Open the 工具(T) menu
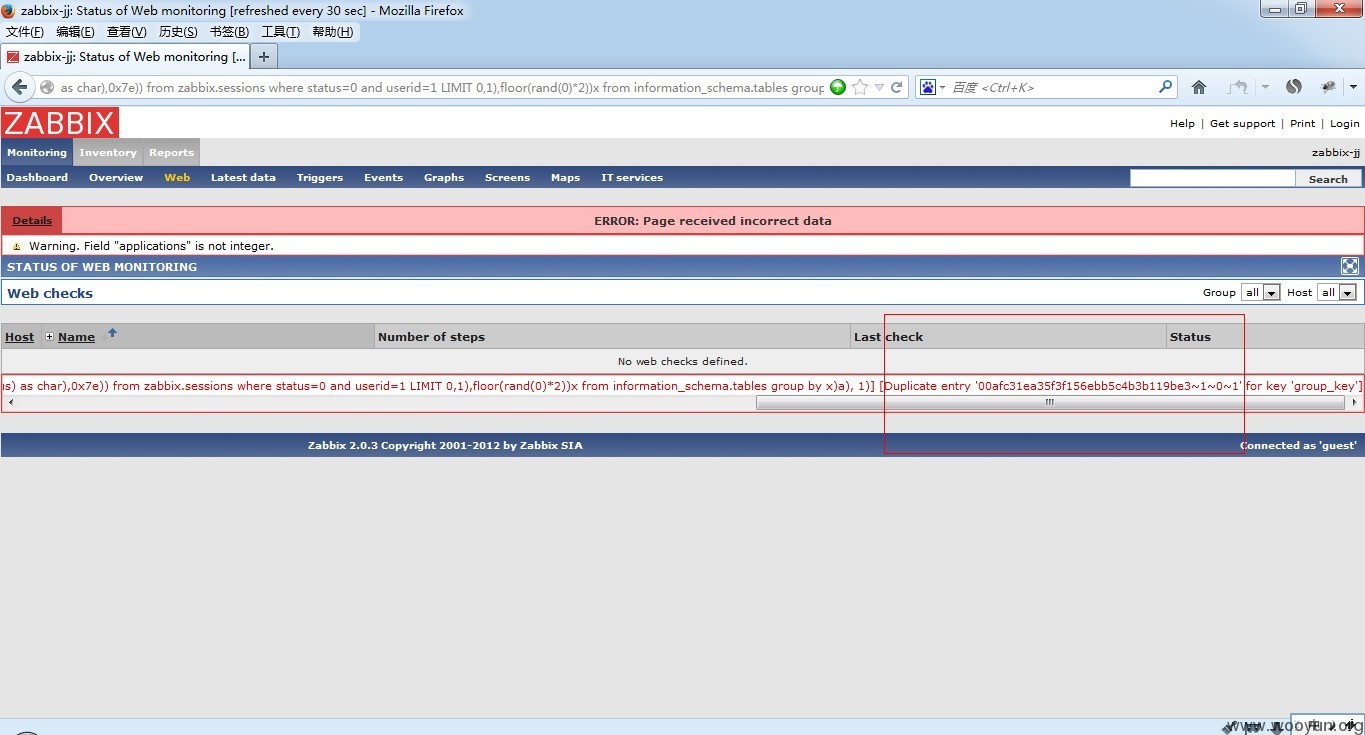This screenshot has width=1365, height=735. click(280, 32)
